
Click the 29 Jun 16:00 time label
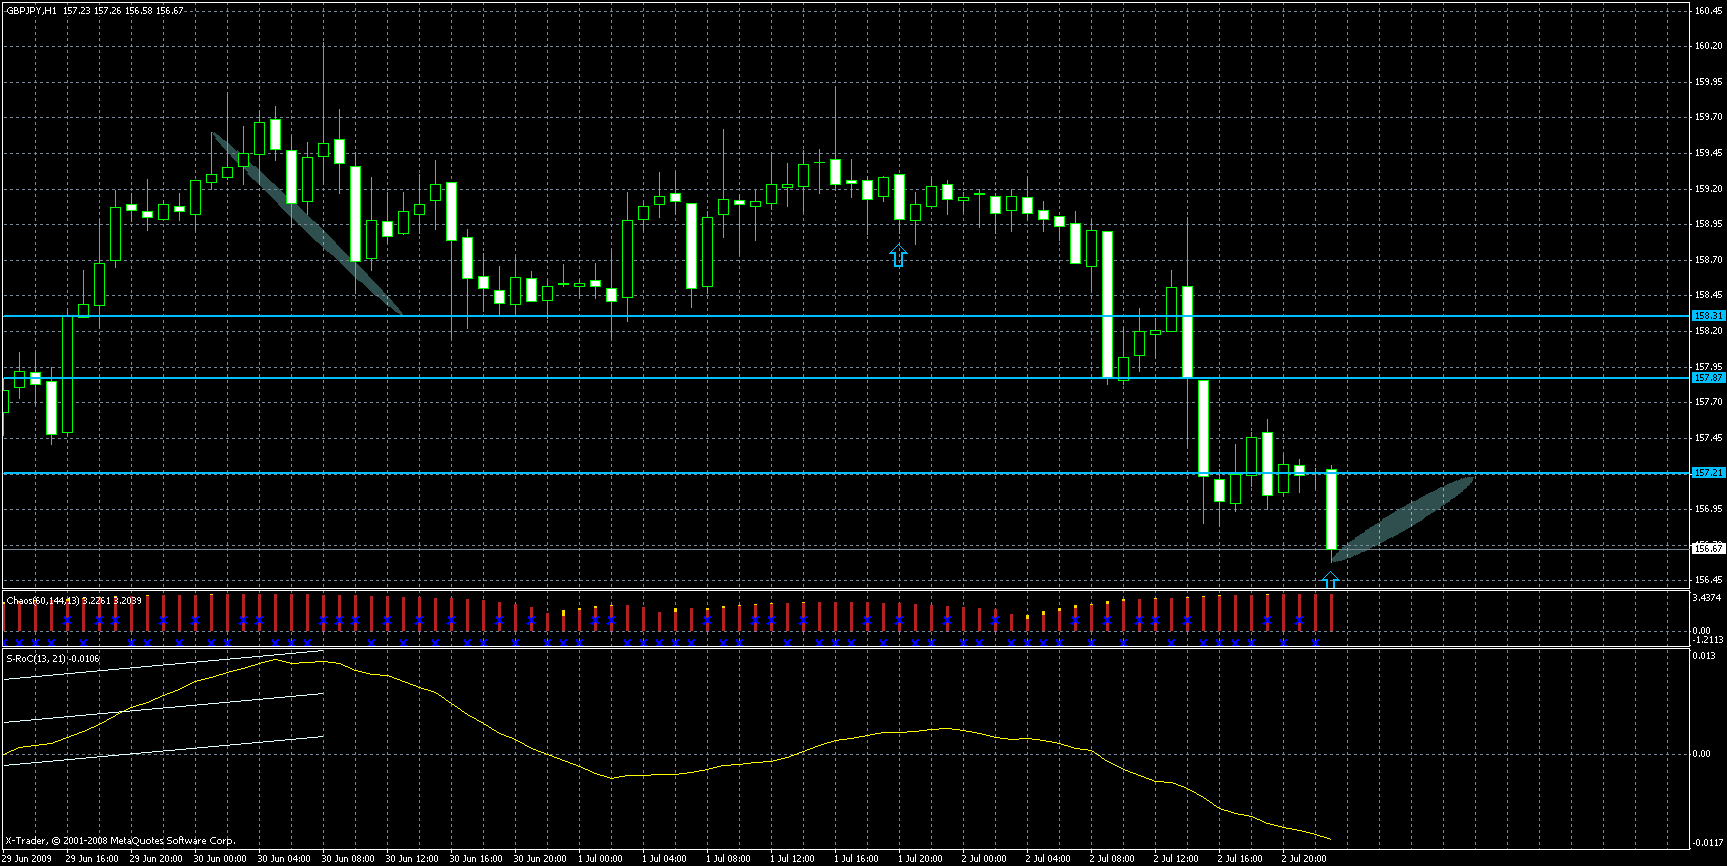(92, 859)
